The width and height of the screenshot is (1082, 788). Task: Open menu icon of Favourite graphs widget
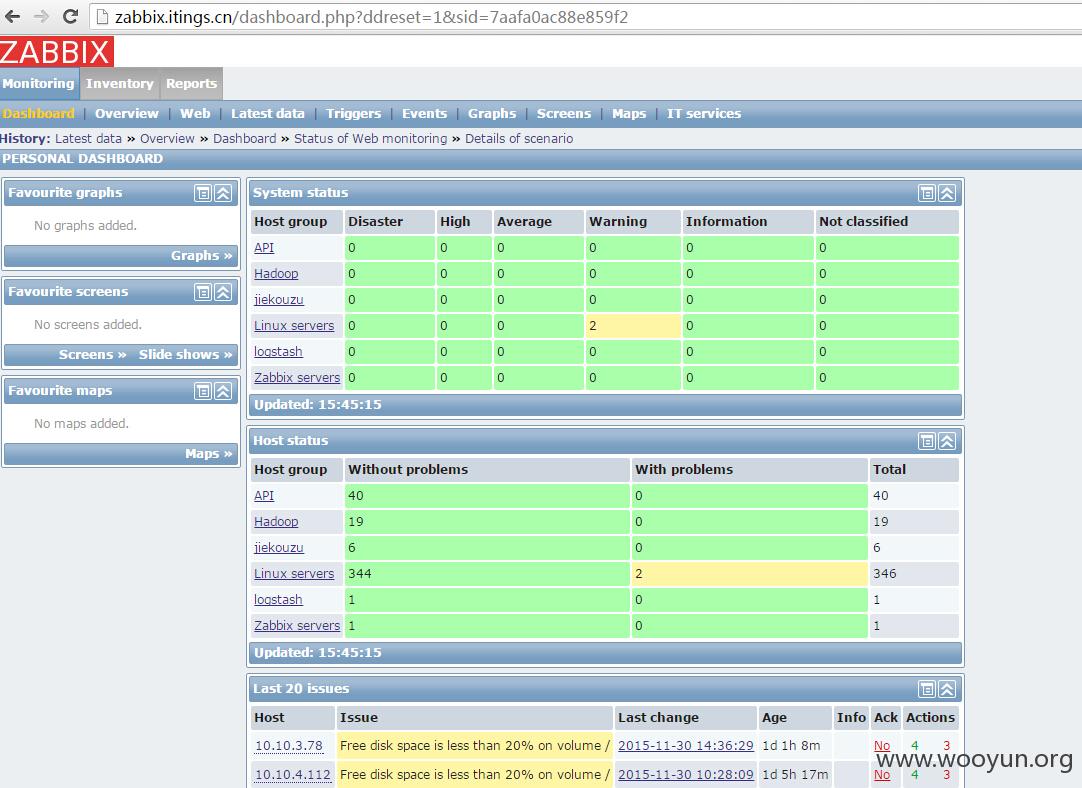coord(202,193)
